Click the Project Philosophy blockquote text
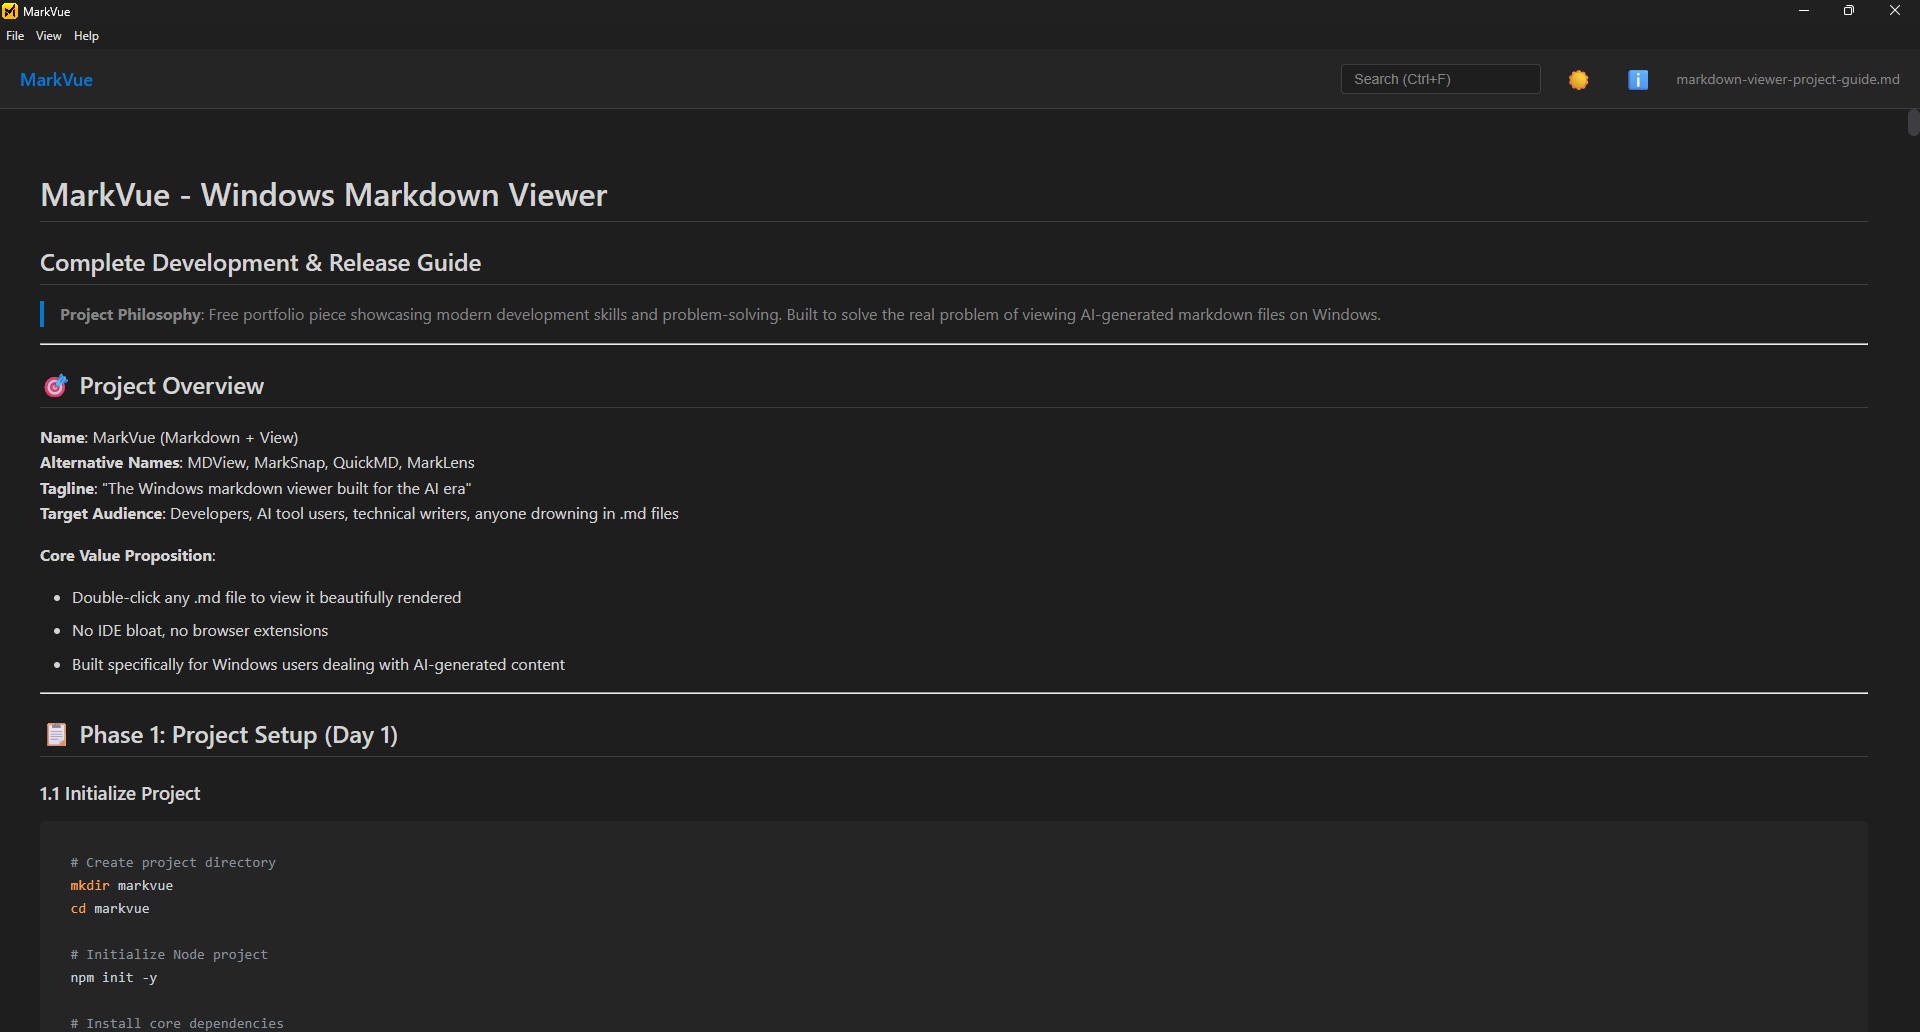The height and width of the screenshot is (1032, 1920). click(720, 315)
